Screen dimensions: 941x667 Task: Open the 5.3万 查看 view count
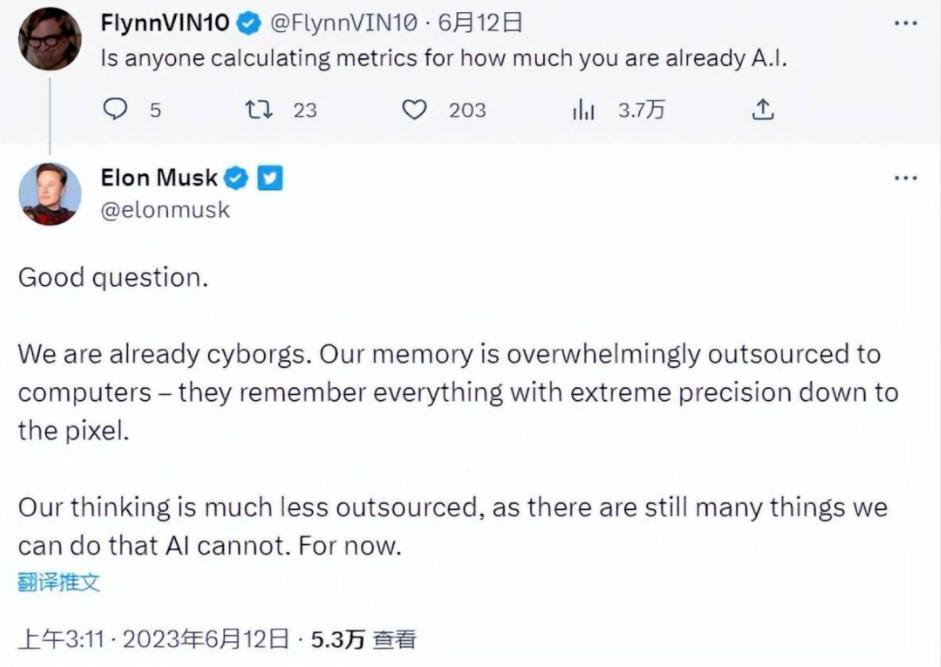[364, 639]
